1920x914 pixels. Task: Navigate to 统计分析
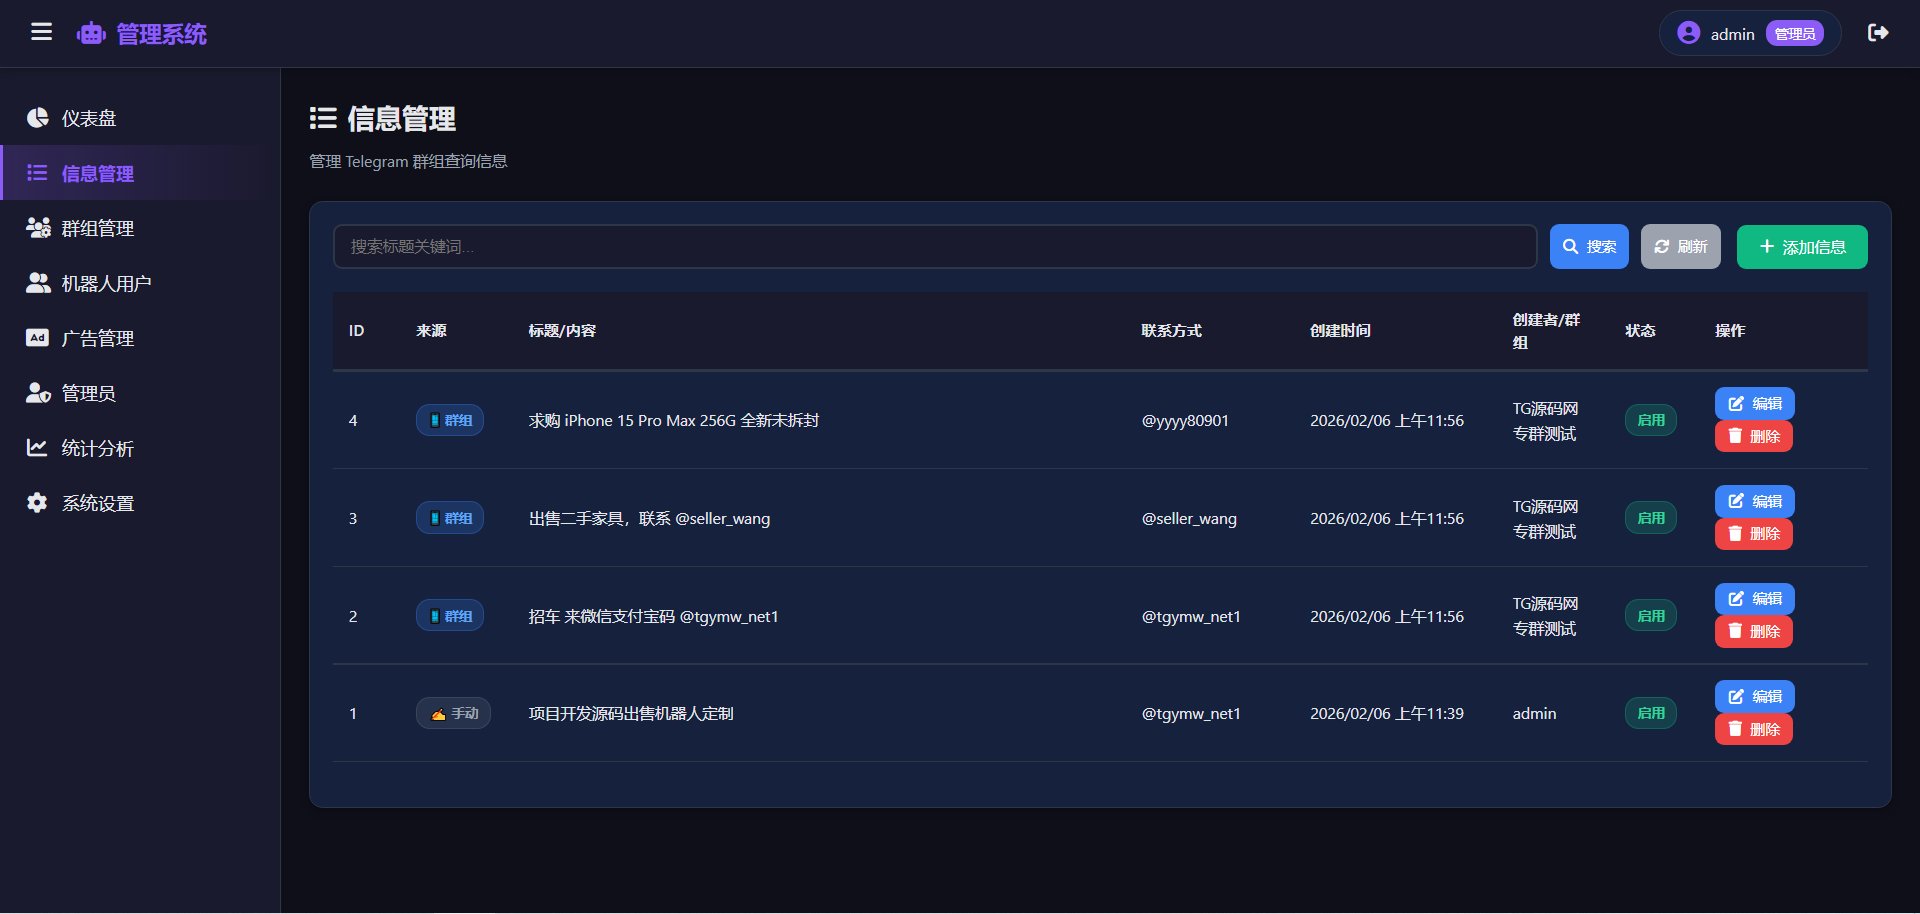(x=97, y=448)
